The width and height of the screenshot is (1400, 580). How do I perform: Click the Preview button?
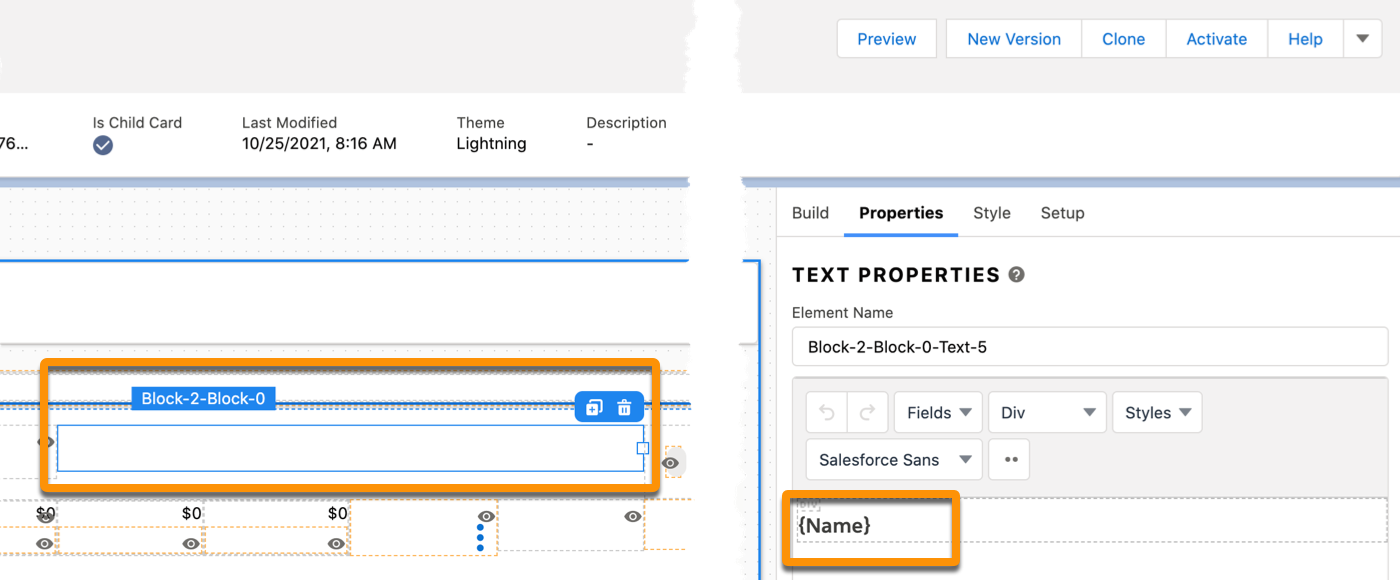pos(887,39)
